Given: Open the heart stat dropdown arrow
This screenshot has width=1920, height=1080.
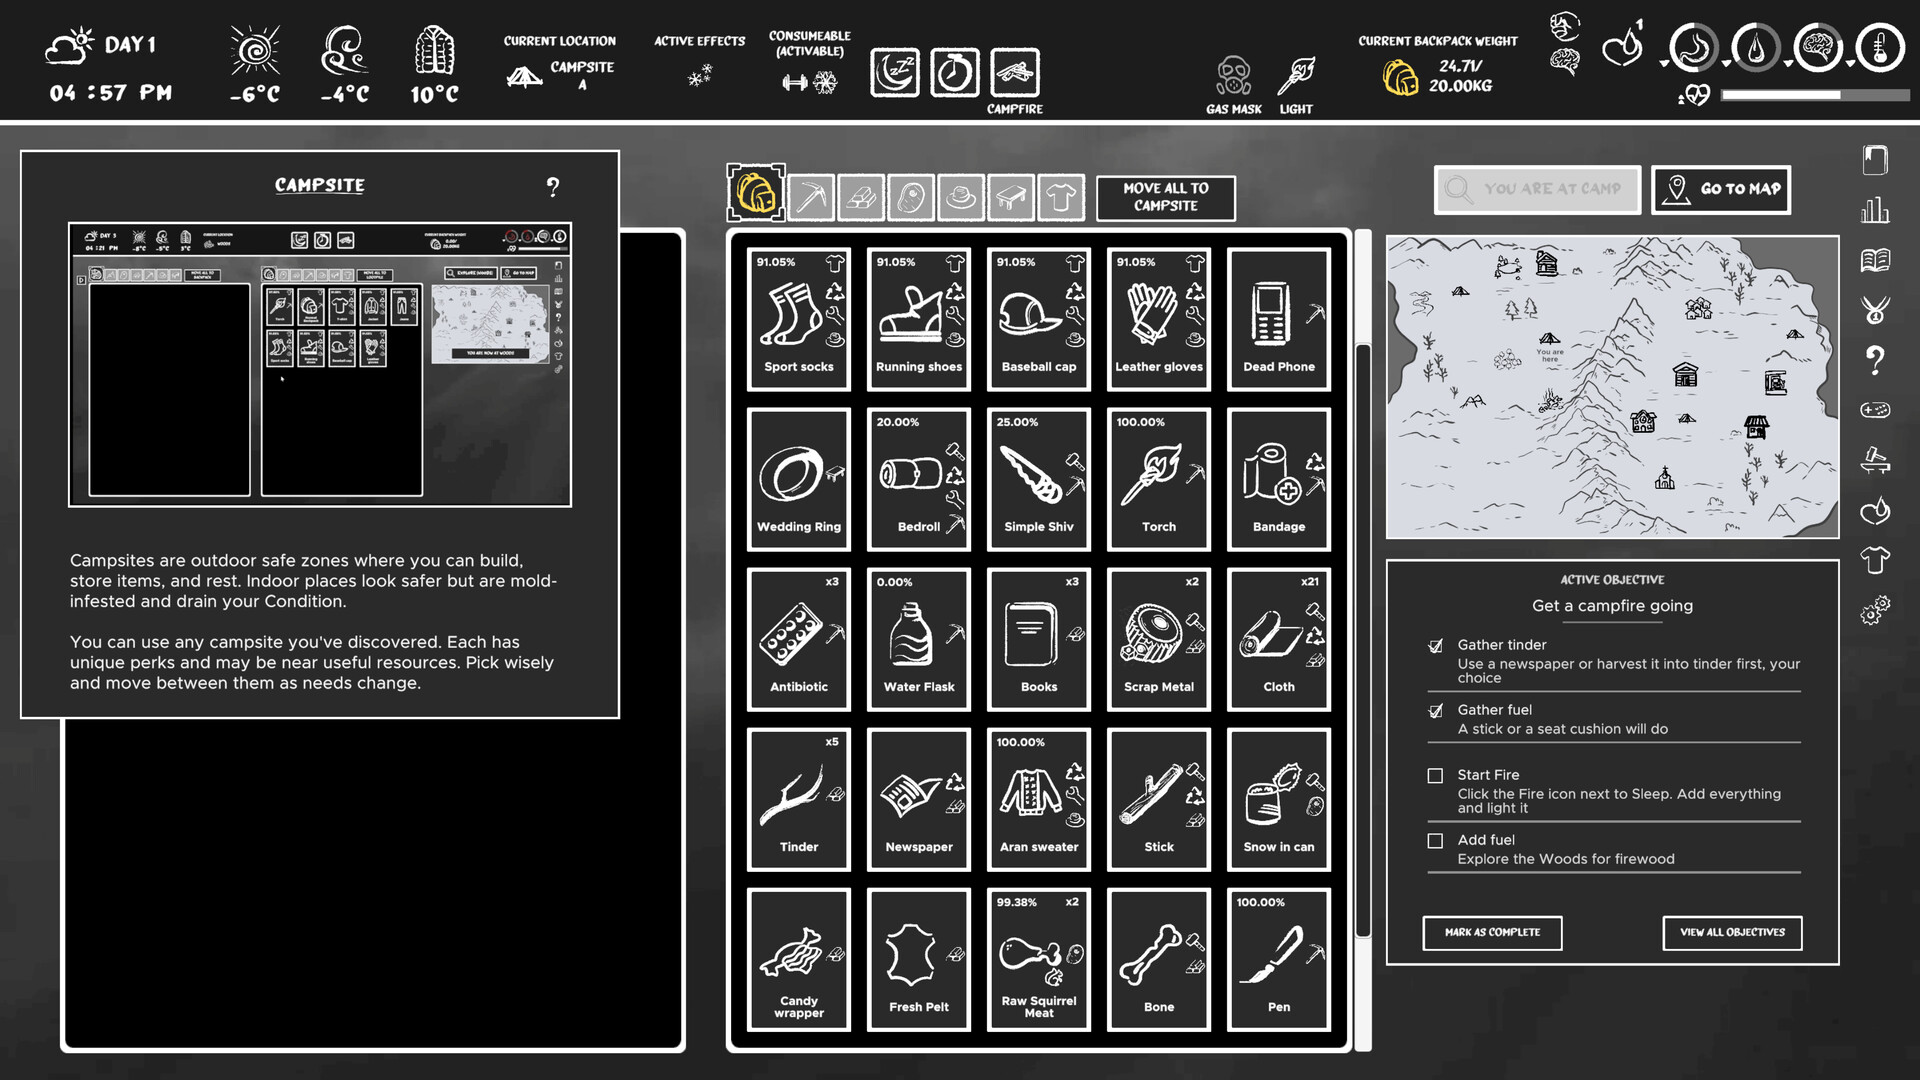Looking at the screenshot, I should pos(1681,97).
